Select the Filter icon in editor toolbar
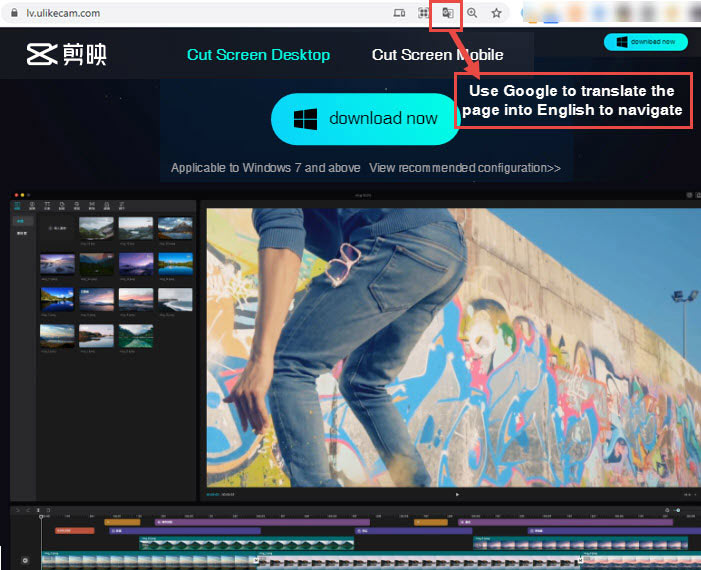Viewport: 701px width, 570px height. (x=106, y=206)
